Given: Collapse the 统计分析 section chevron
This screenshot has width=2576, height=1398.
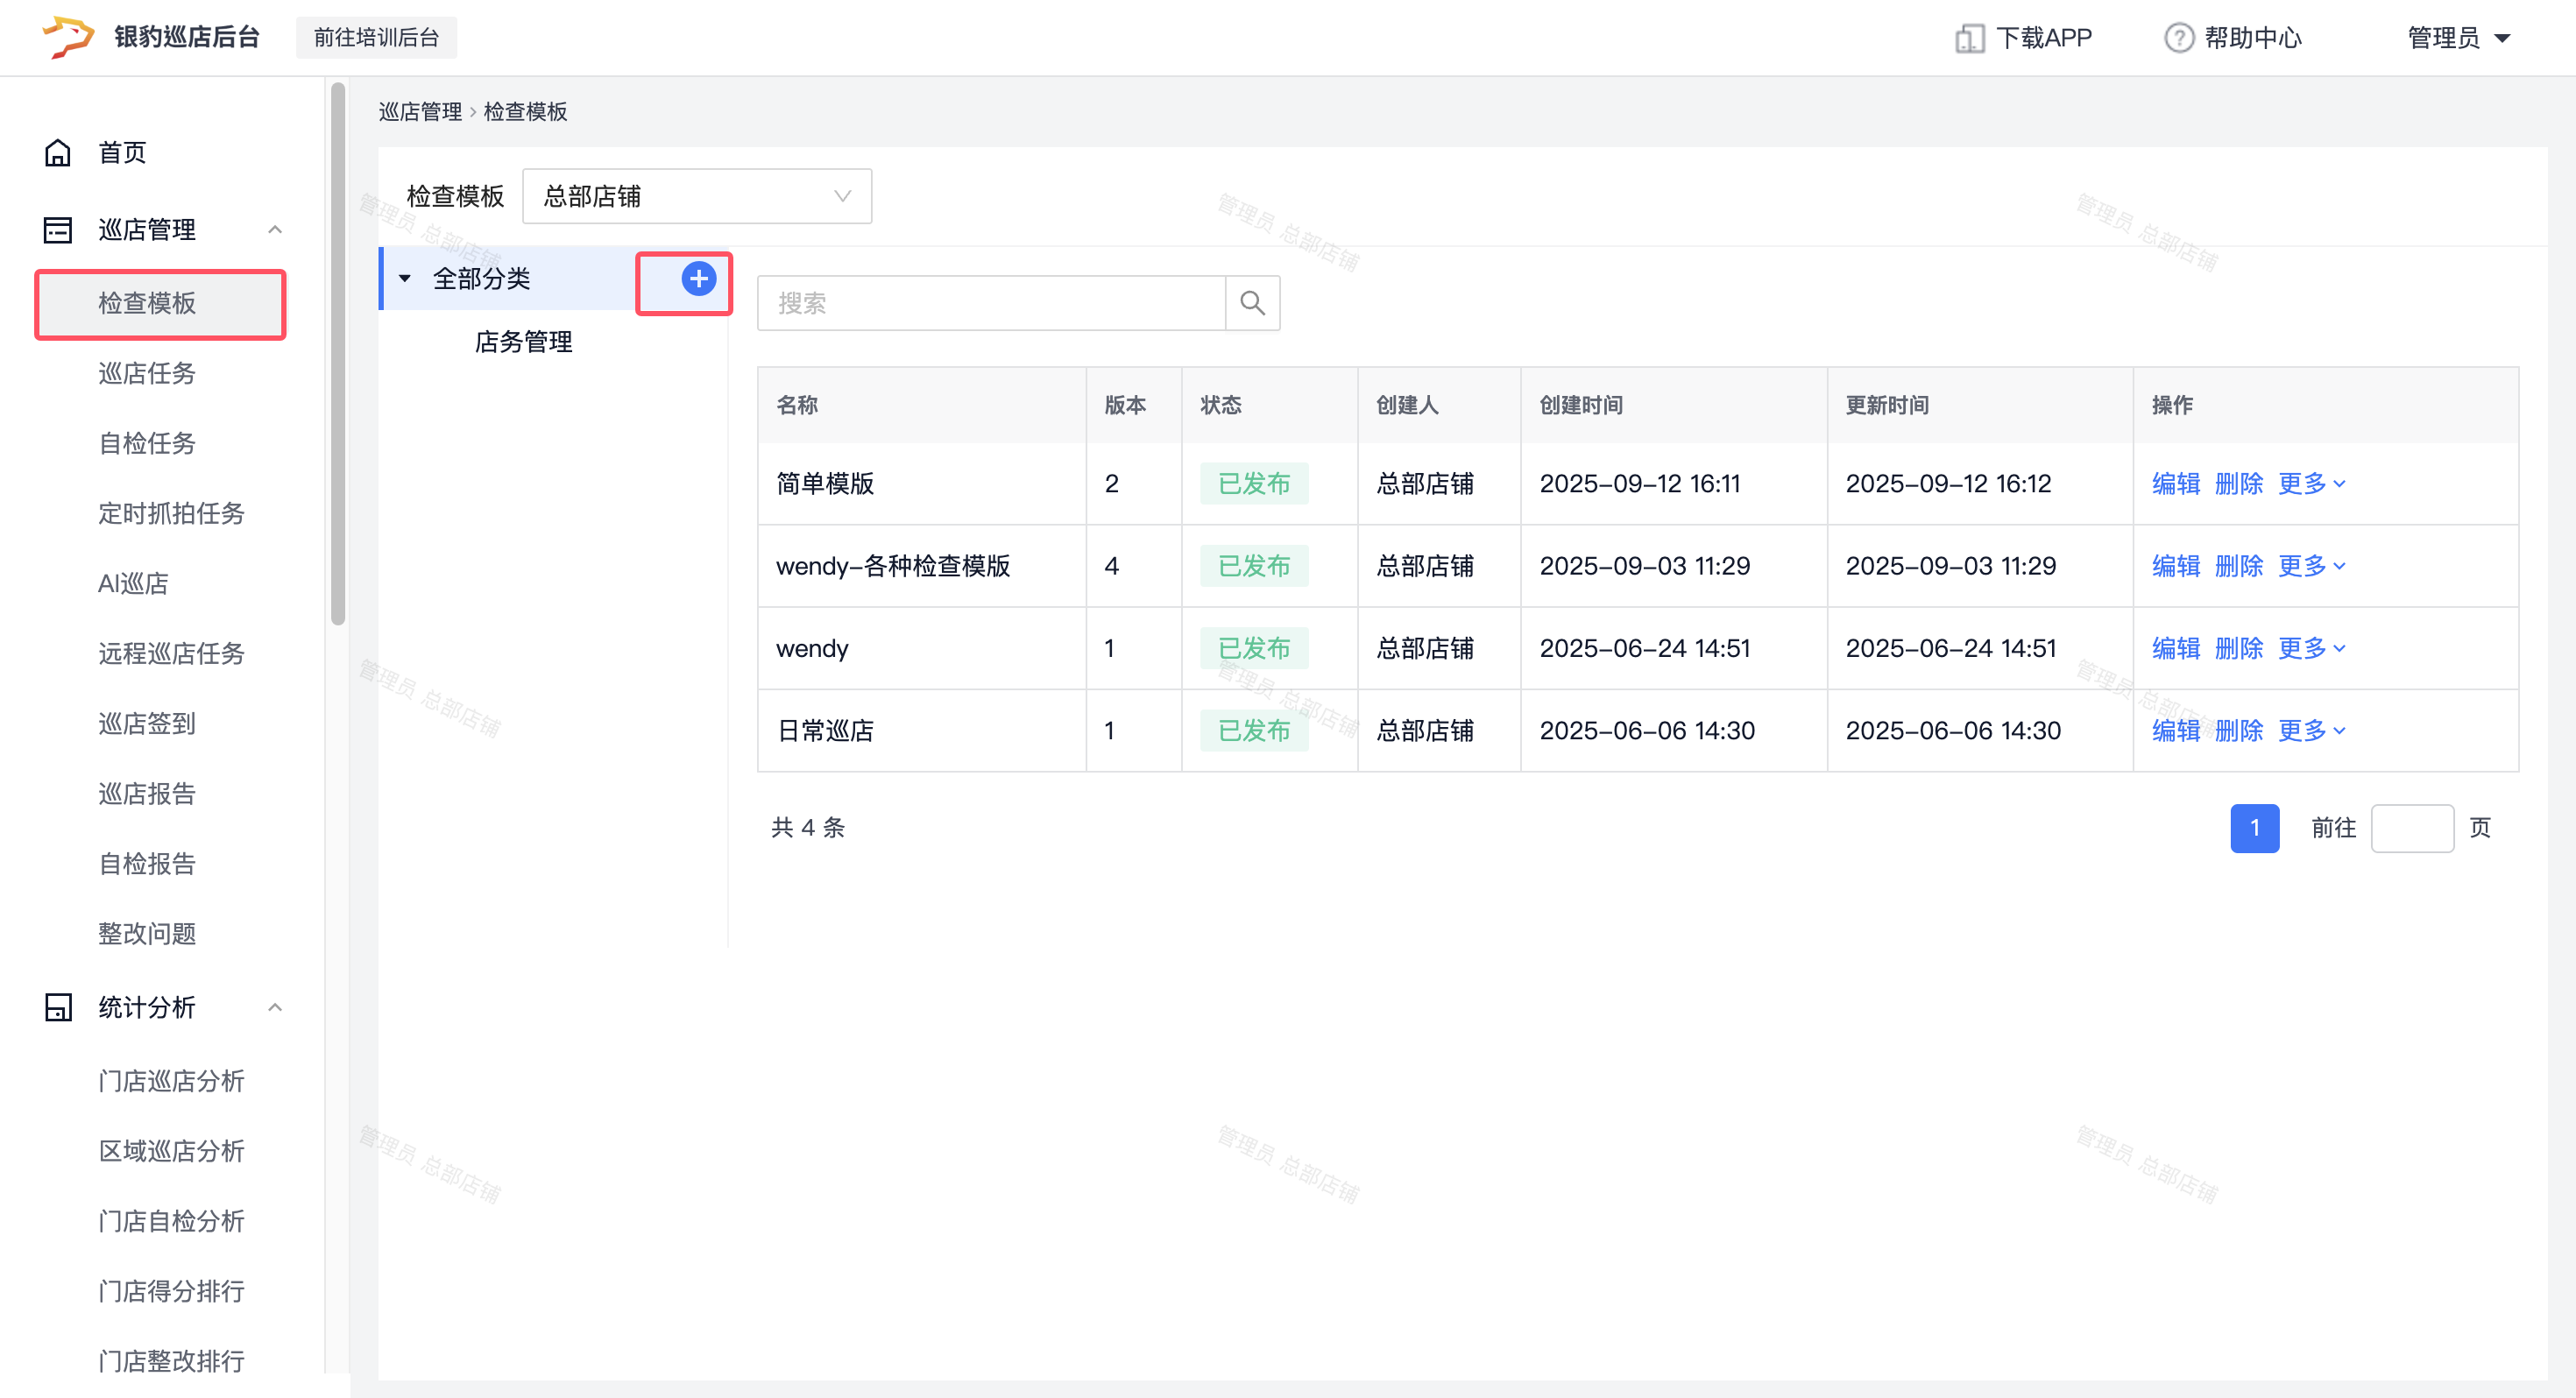Looking at the screenshot, I should click(x=275, y=1007).
